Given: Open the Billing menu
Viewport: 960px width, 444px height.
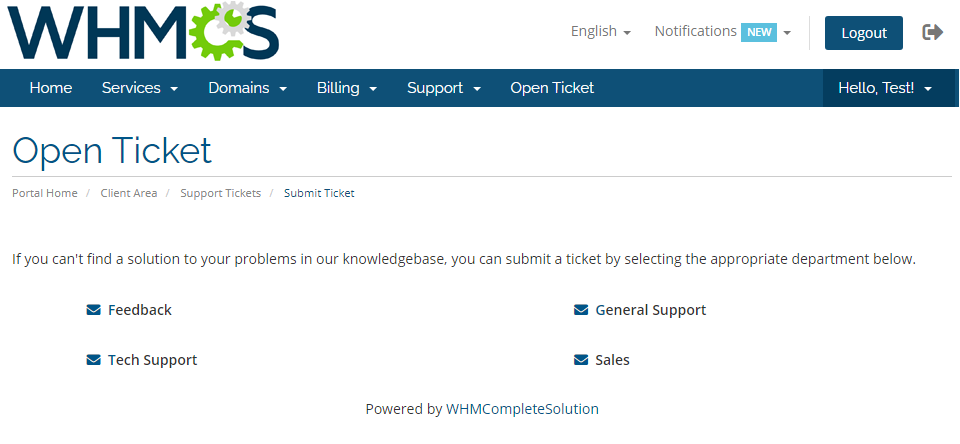Looking at the screenshot, I should point(347,88).
